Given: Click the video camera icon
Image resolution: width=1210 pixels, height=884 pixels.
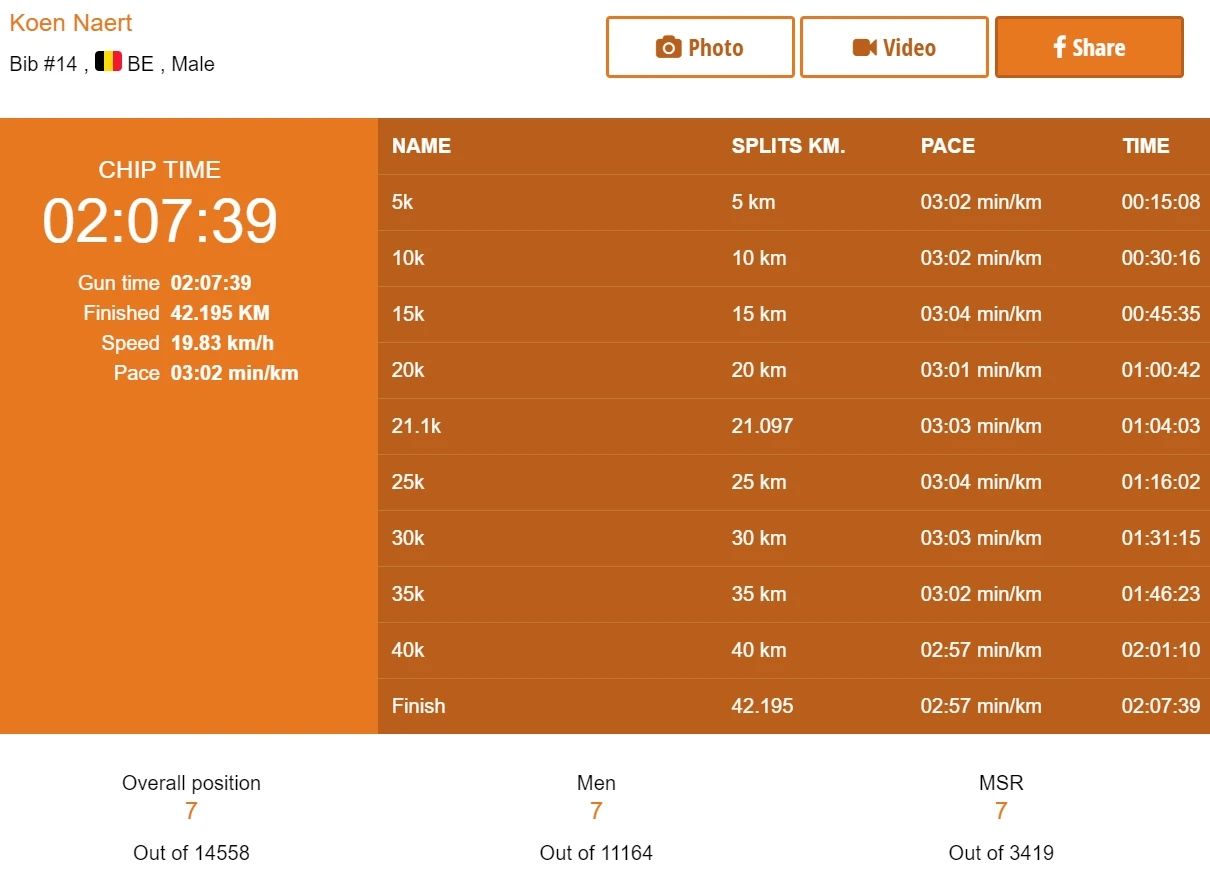Looking at the screenshot, I should click(x=865, y=48).
